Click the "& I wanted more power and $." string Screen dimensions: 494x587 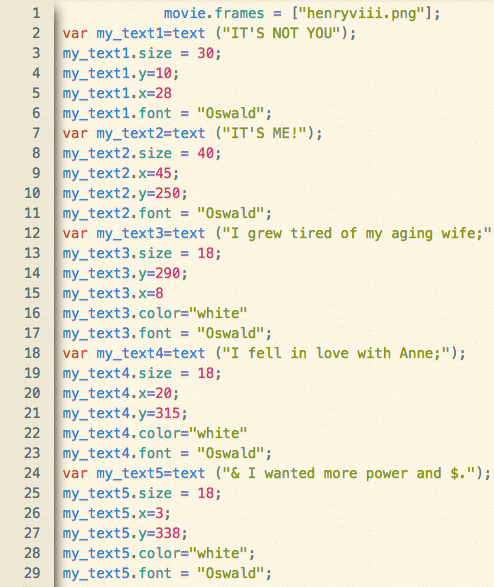[349, 474]
